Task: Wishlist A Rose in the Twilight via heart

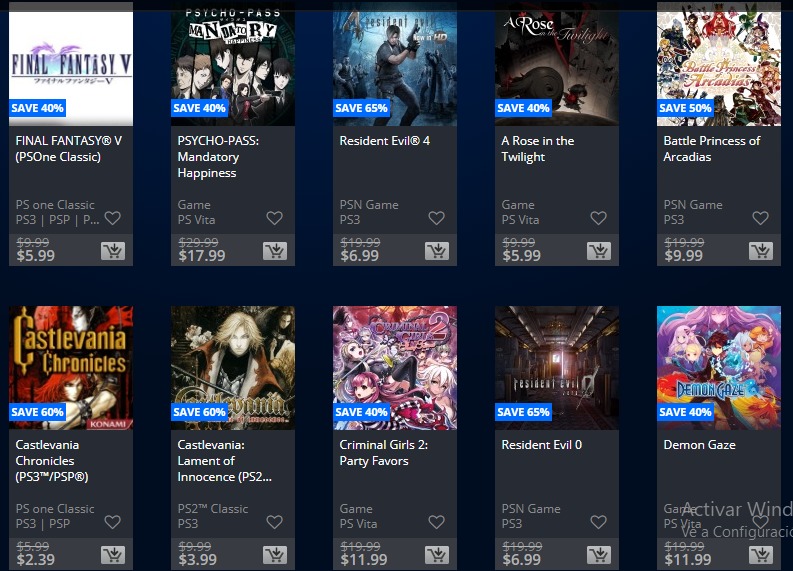Action: [x=598, y=218]
